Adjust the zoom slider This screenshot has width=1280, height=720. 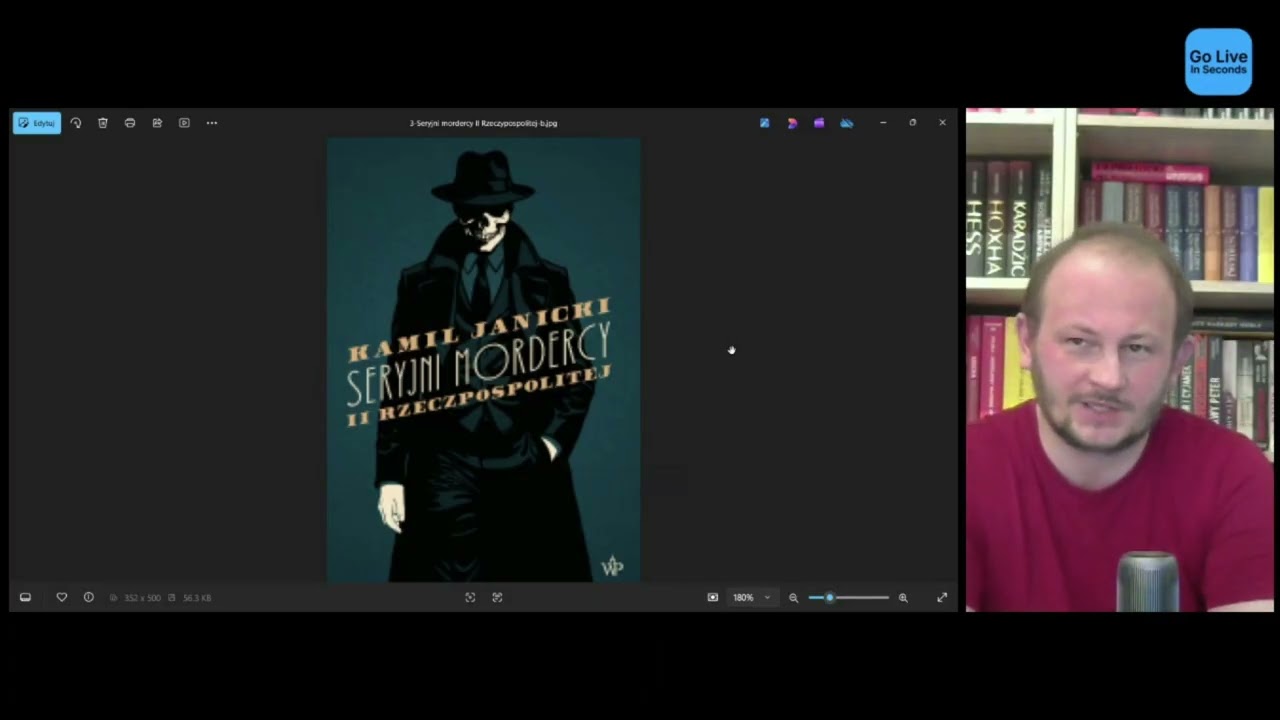848,597
